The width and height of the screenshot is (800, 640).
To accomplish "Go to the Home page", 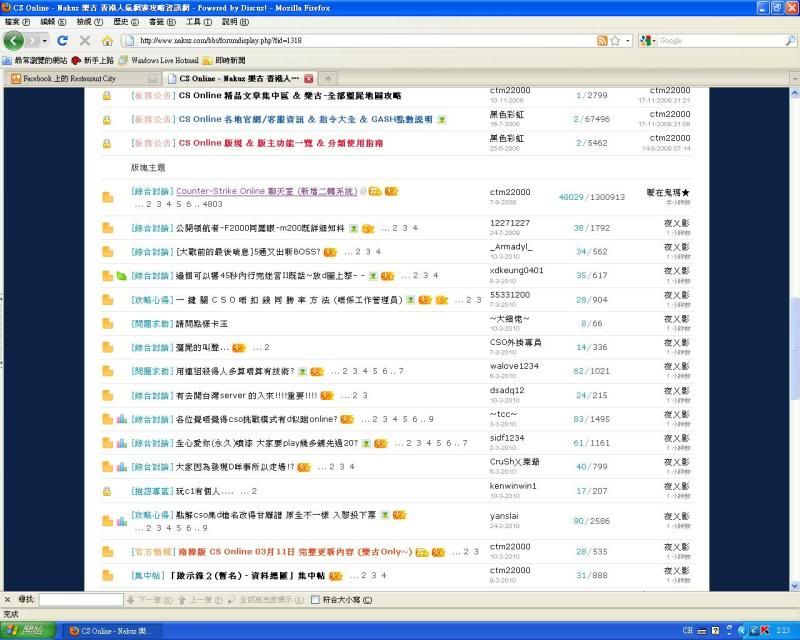I will click(107, 40).
